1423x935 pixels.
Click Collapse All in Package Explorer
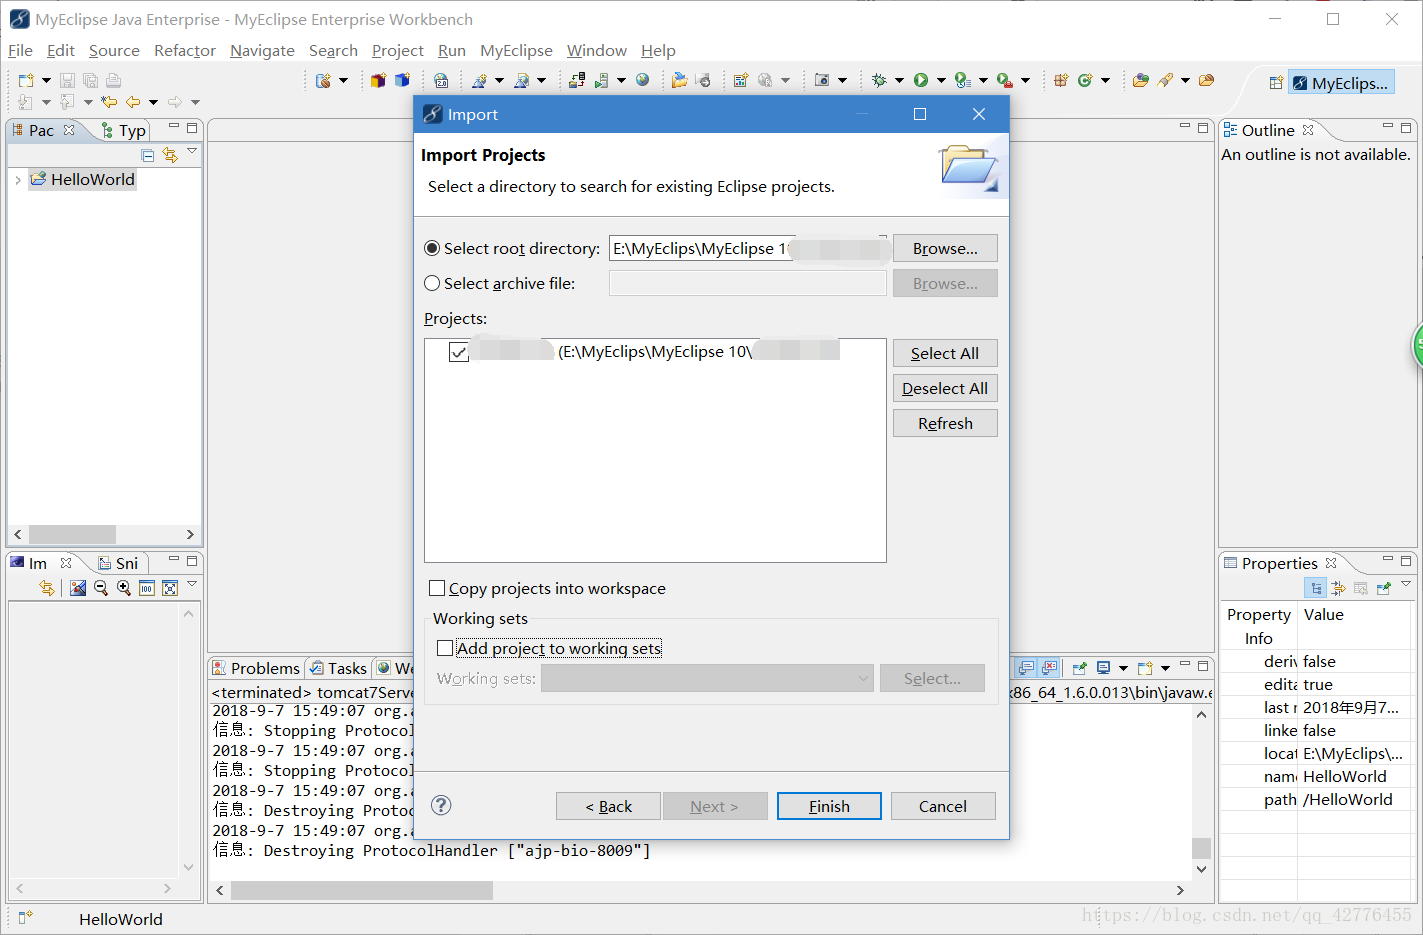(148, 155)
